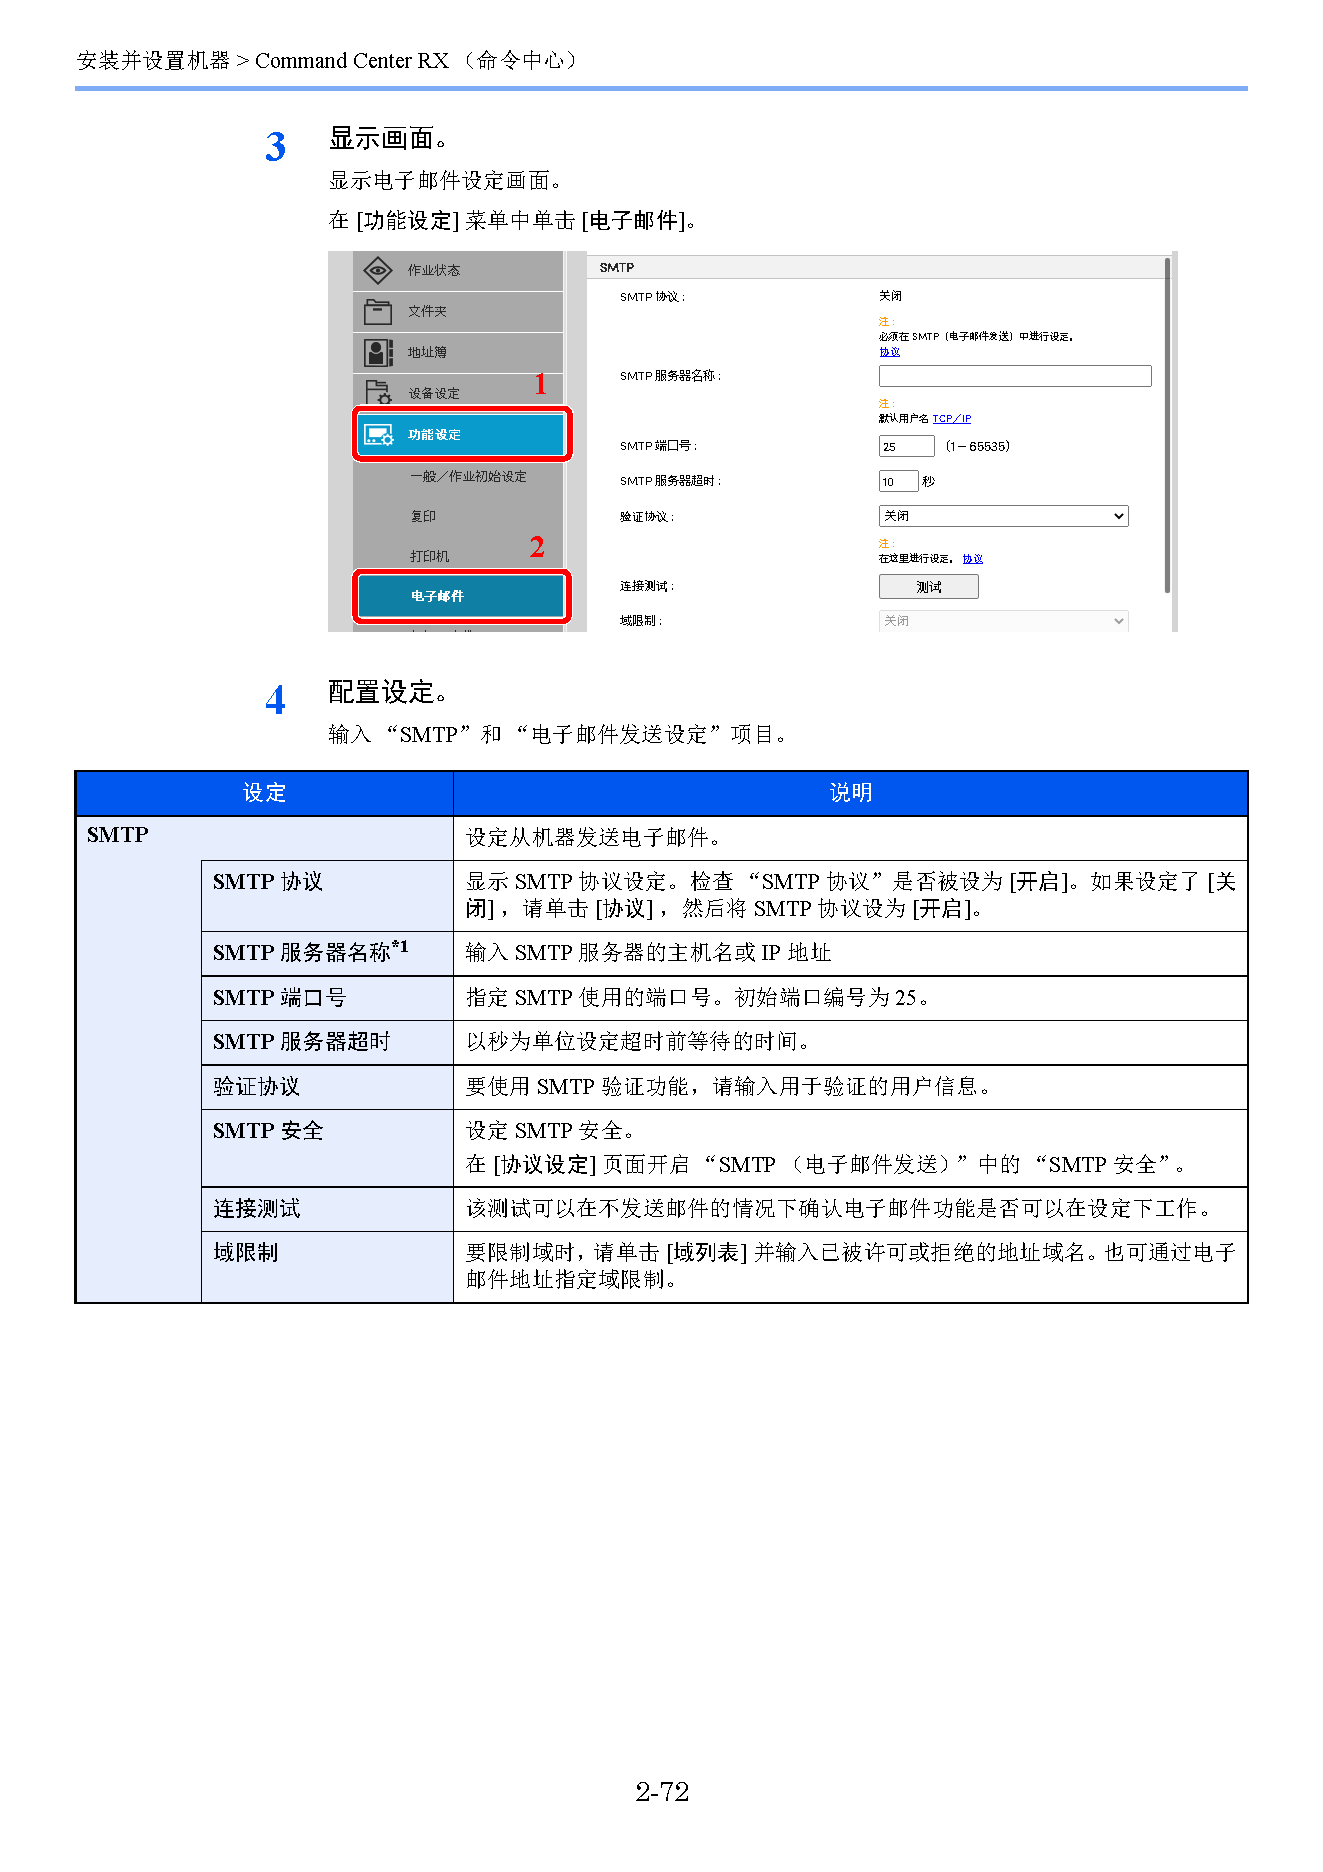Click the 地址簿 address book icon
Viewport: 1323px width, 1872px height.
(377, 352)
